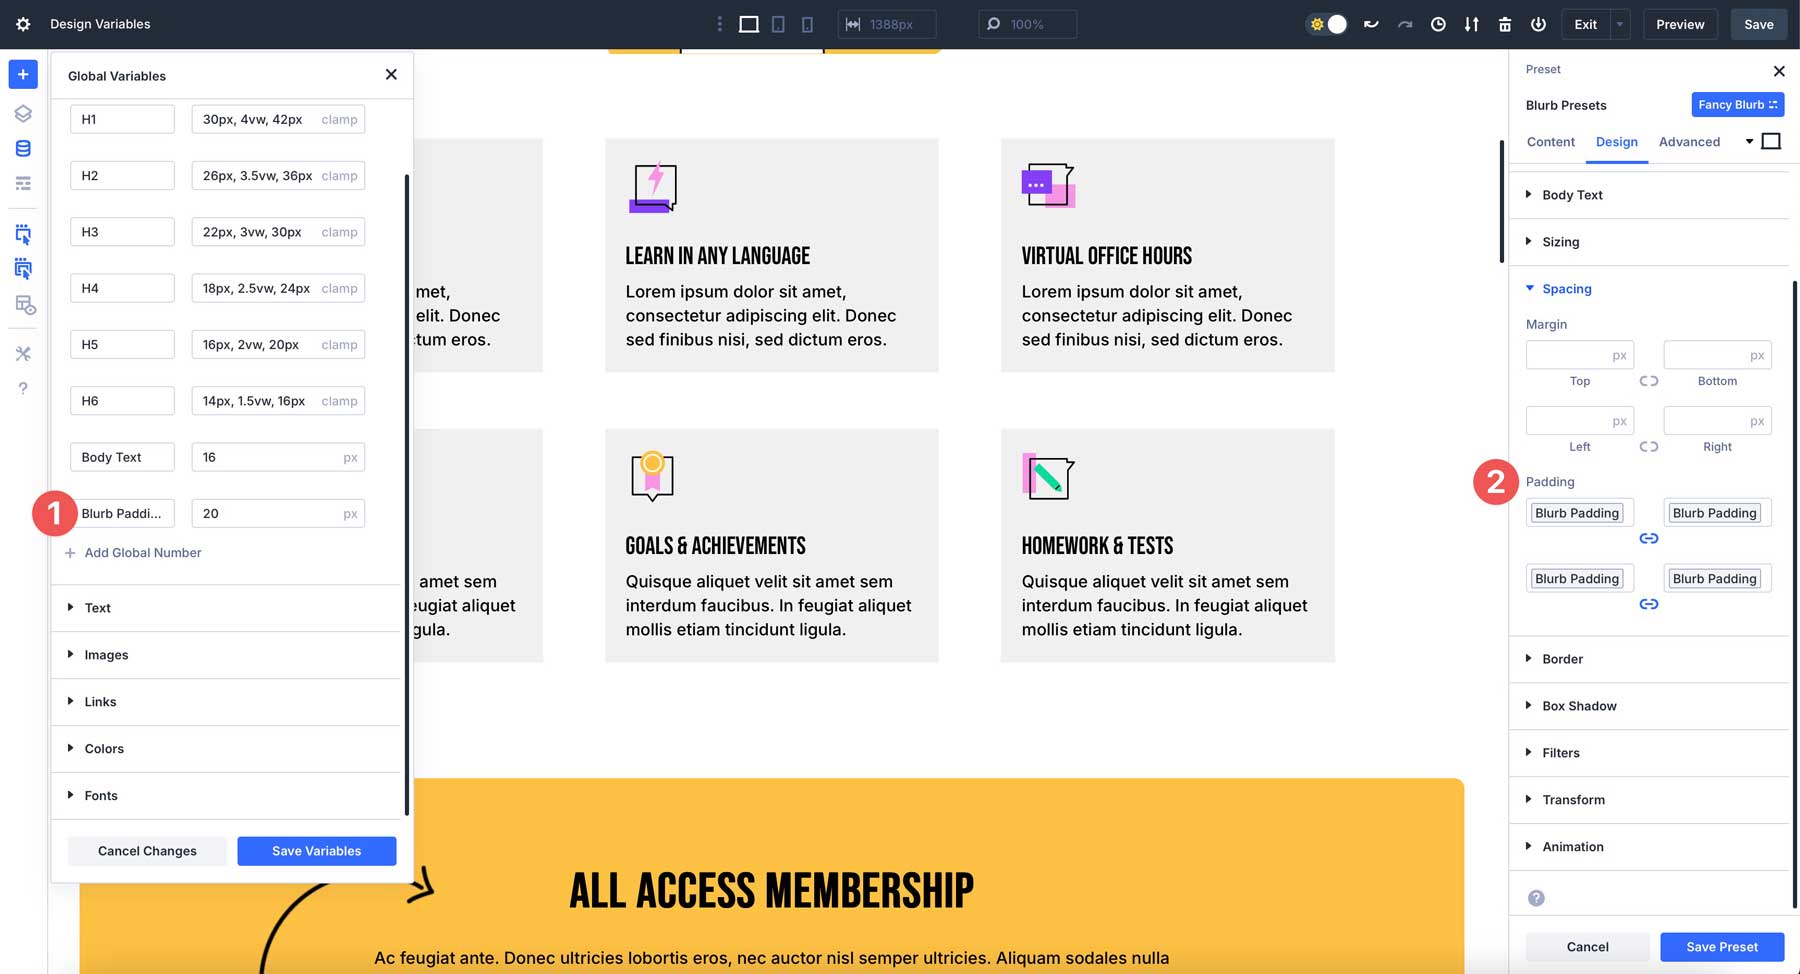Open the Advanced tab

(x=1690, y=142)
